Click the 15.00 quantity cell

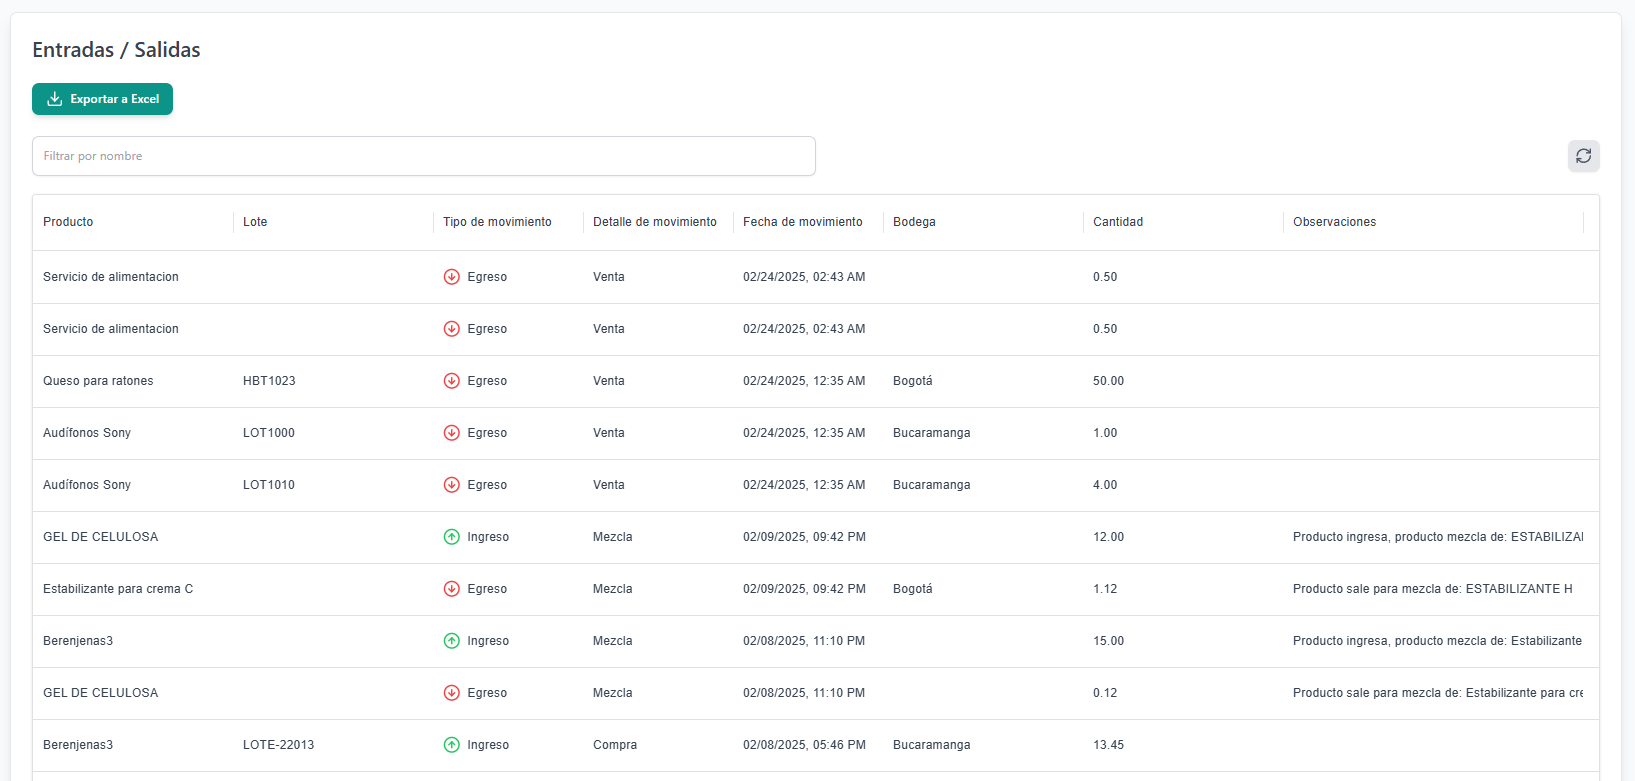1108,641
